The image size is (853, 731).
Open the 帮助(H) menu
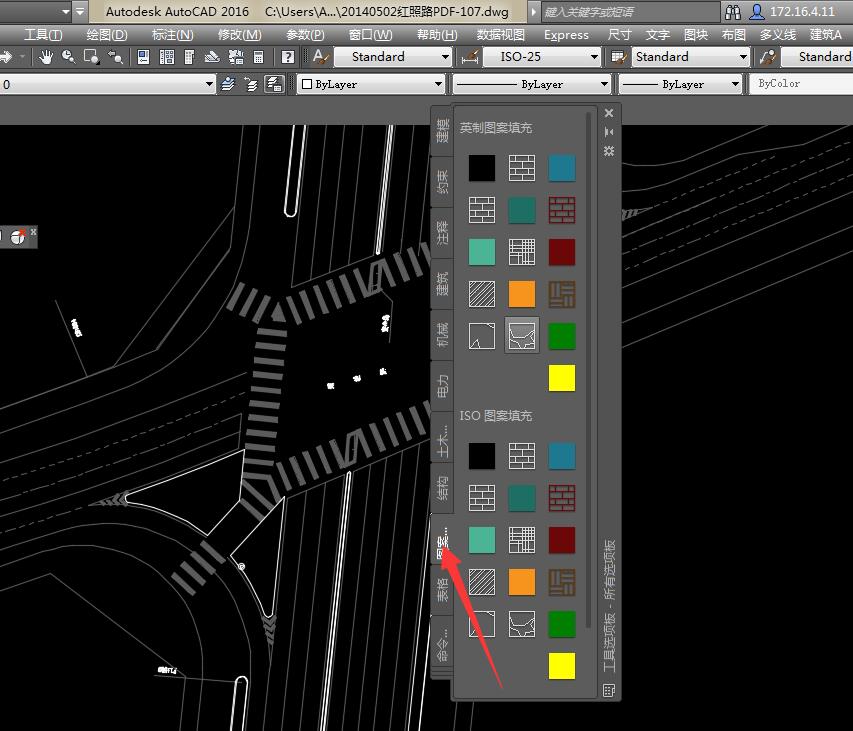[x=437, y=35]
